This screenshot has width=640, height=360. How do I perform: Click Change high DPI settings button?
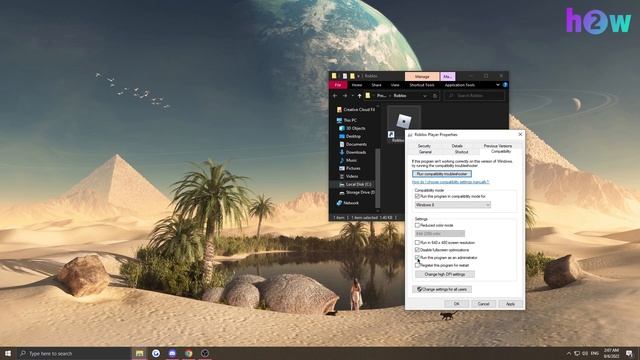[x=445, y=274]
